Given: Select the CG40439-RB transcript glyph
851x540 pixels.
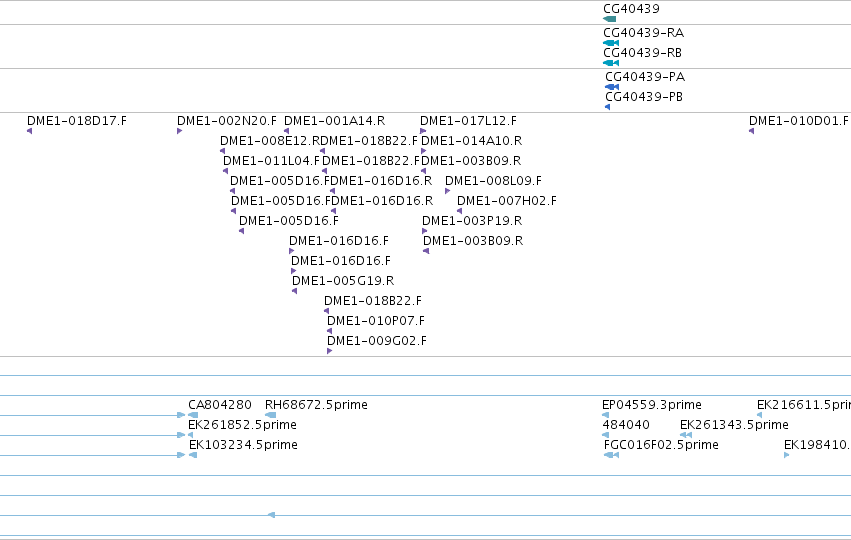Looking at the screenshot, I should click(611, 63).
